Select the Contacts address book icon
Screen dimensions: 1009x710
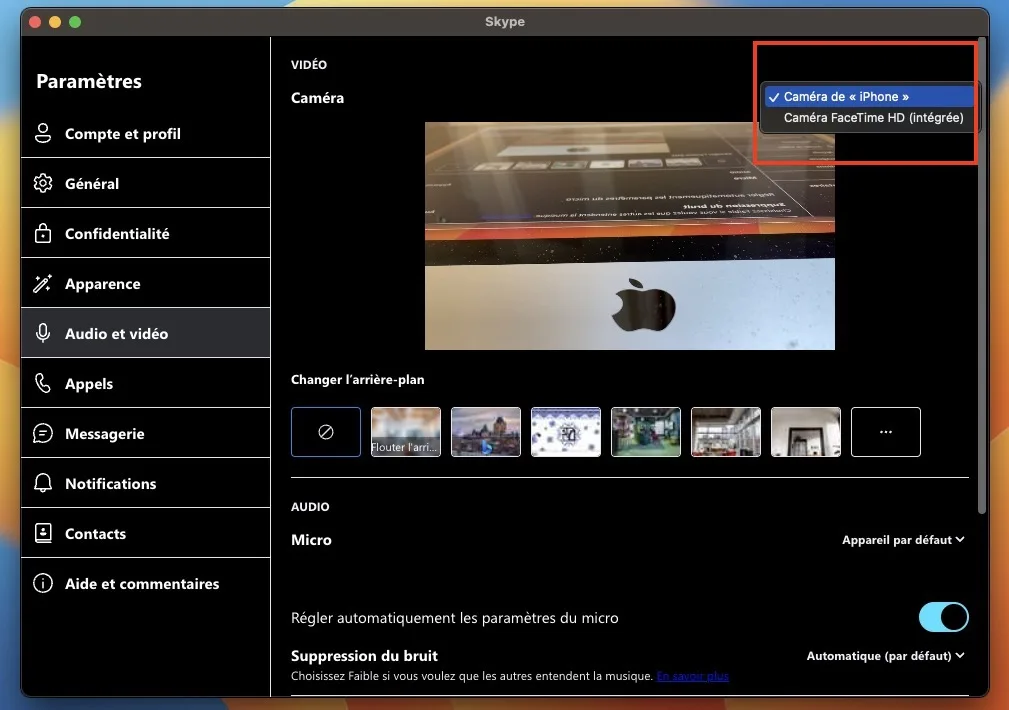pos(42,533)
